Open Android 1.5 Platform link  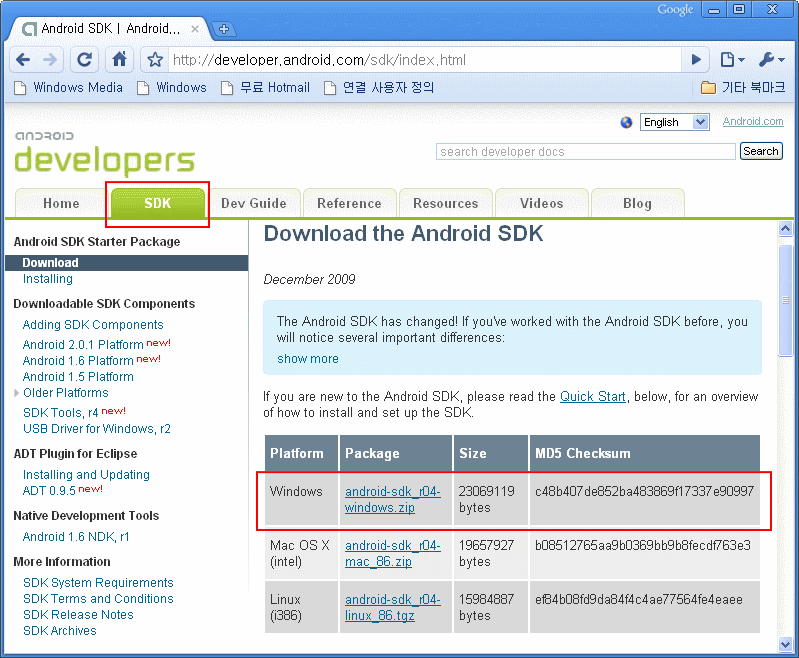[x=78, y=377]
